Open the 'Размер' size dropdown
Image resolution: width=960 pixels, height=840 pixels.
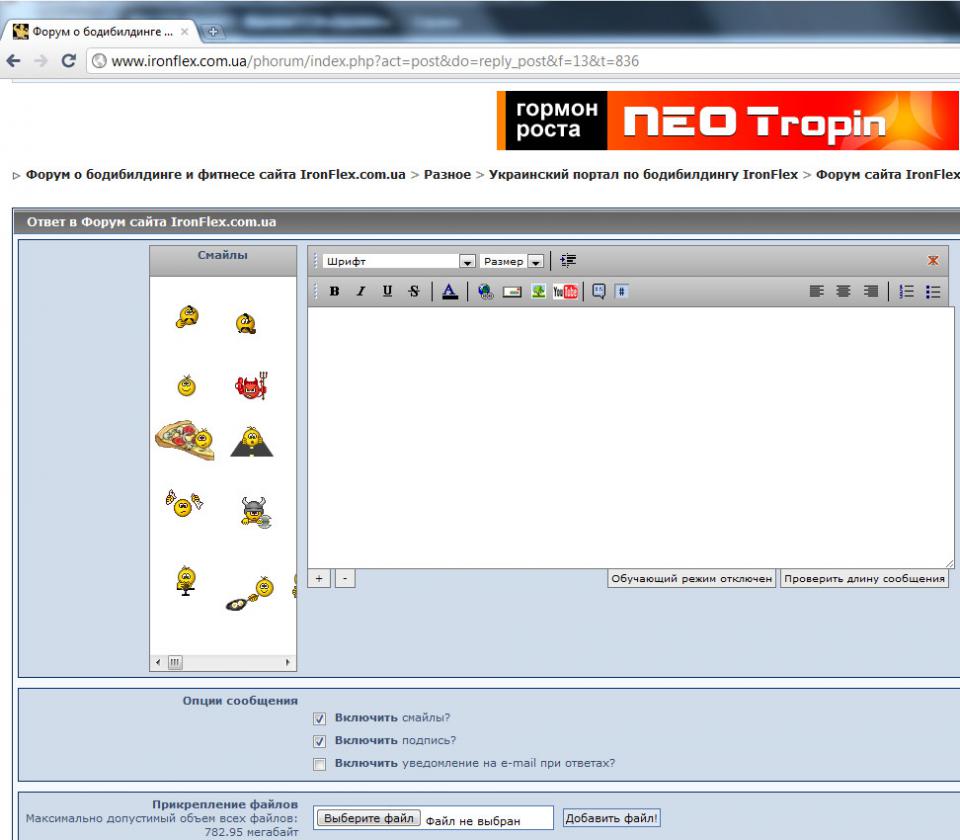tap(535, 262)
